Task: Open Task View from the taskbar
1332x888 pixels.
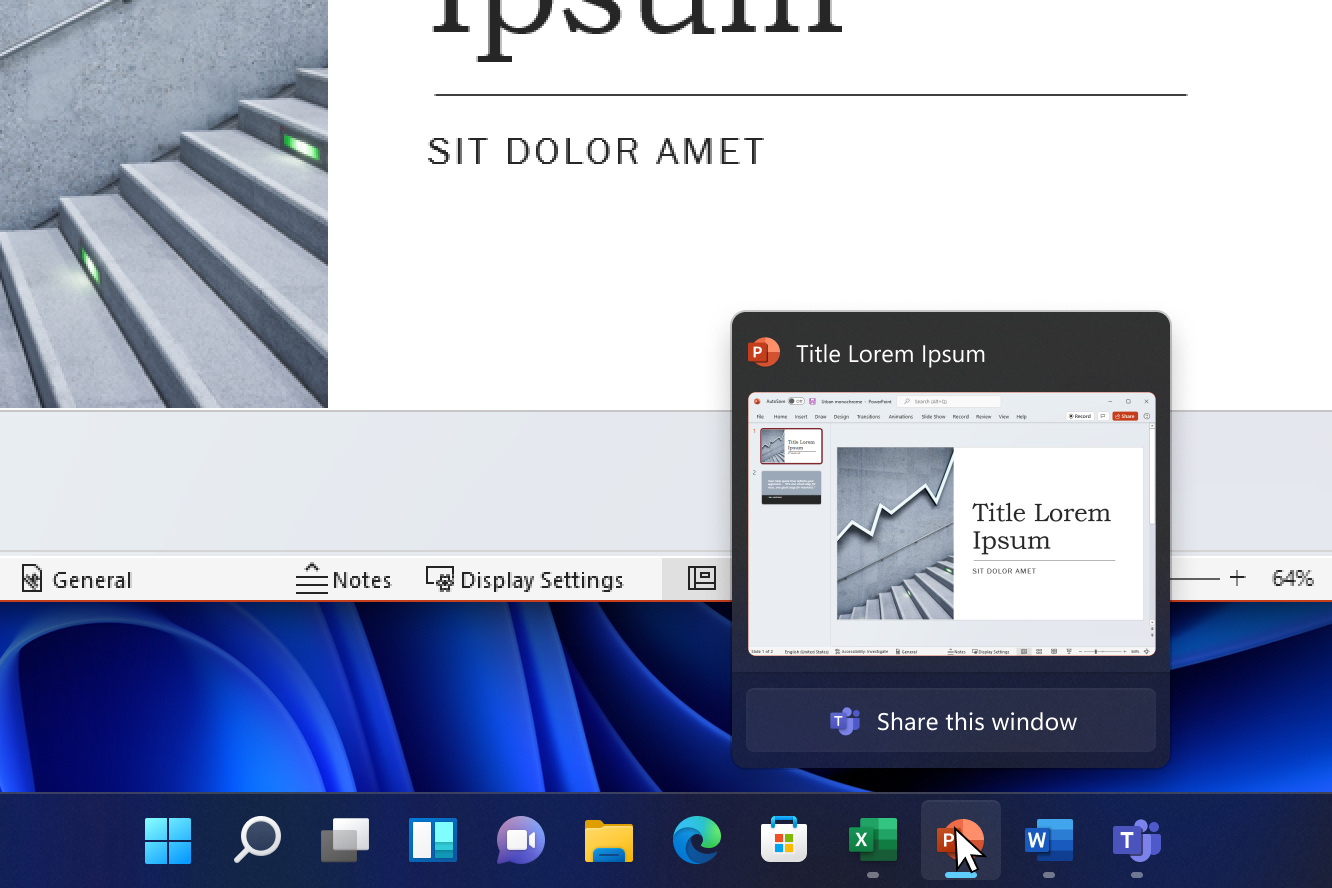Action: 344,840
